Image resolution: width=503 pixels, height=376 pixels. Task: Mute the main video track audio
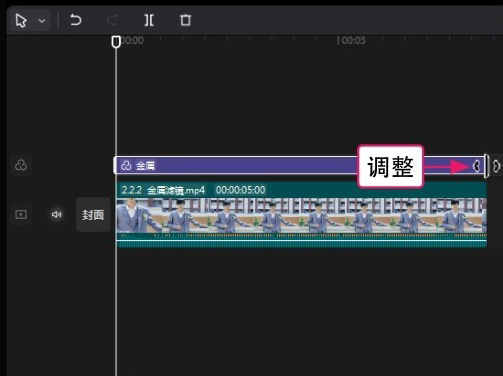tap(56, 214)
